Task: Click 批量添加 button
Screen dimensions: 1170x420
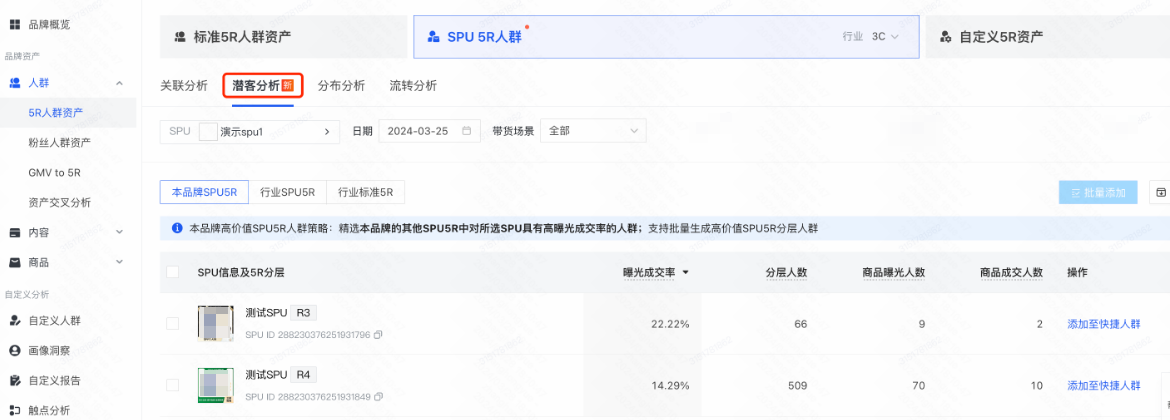Action: coord(1098,192)
